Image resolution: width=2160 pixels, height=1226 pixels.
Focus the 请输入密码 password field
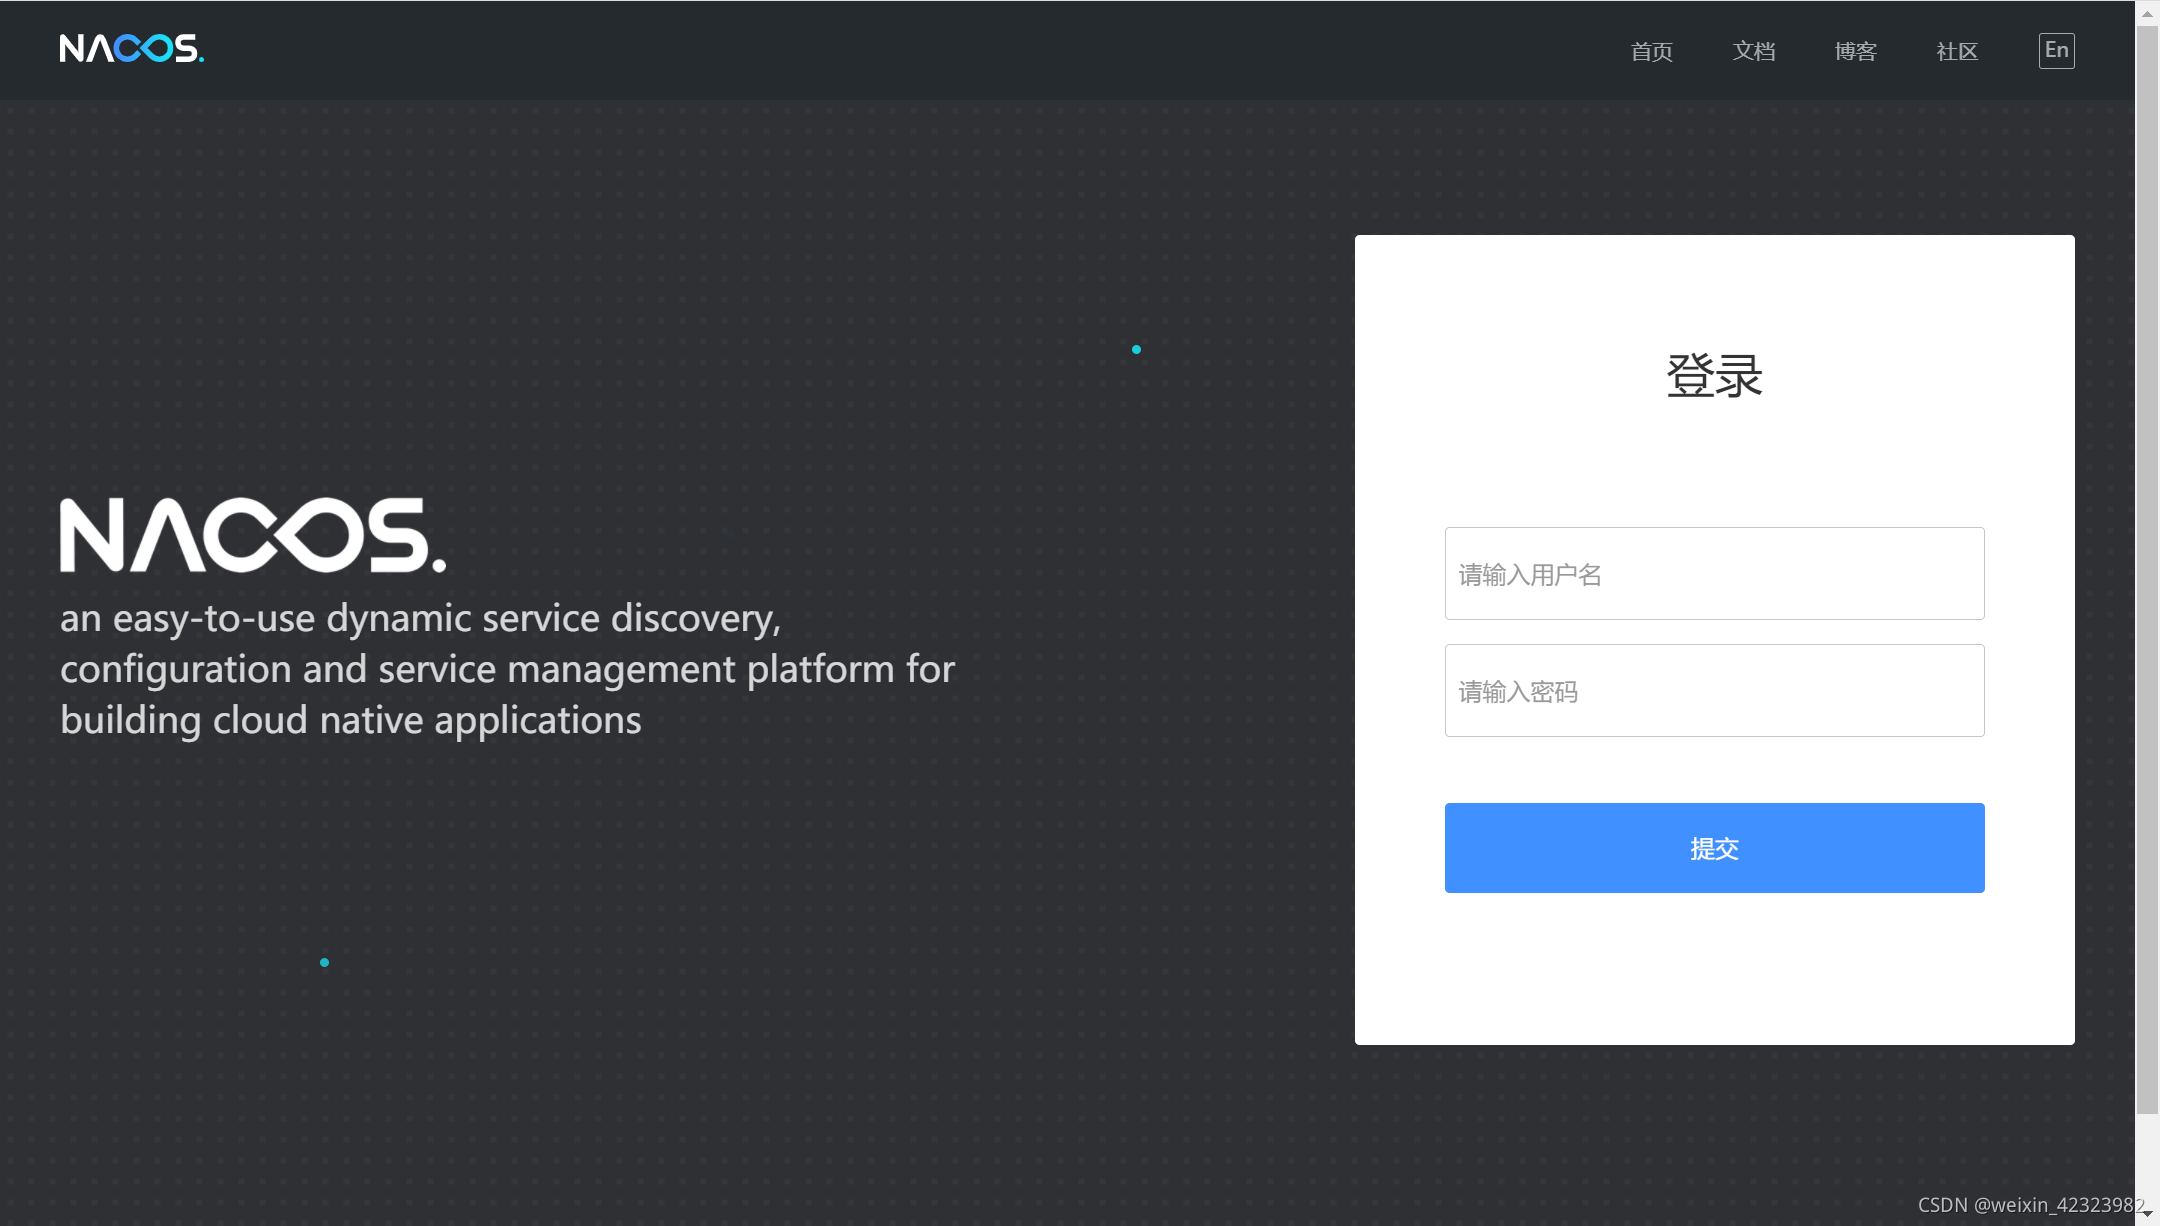tap(1714, 691)
